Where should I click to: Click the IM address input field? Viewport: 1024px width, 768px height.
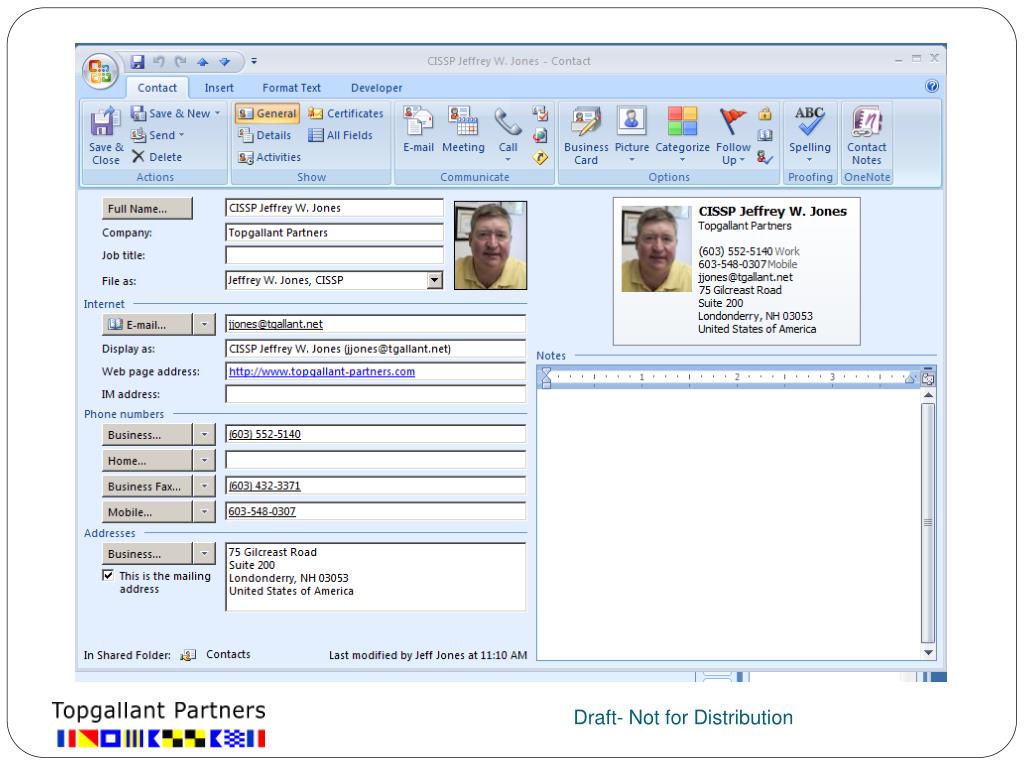coord(376,394)
